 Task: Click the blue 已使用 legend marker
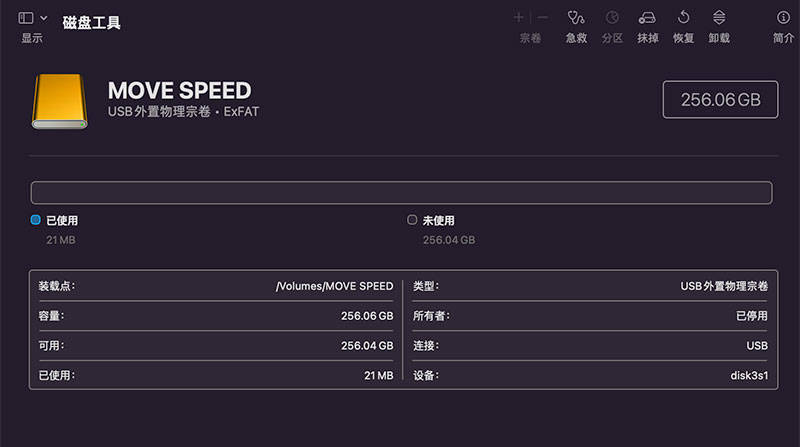click(36, 220)
